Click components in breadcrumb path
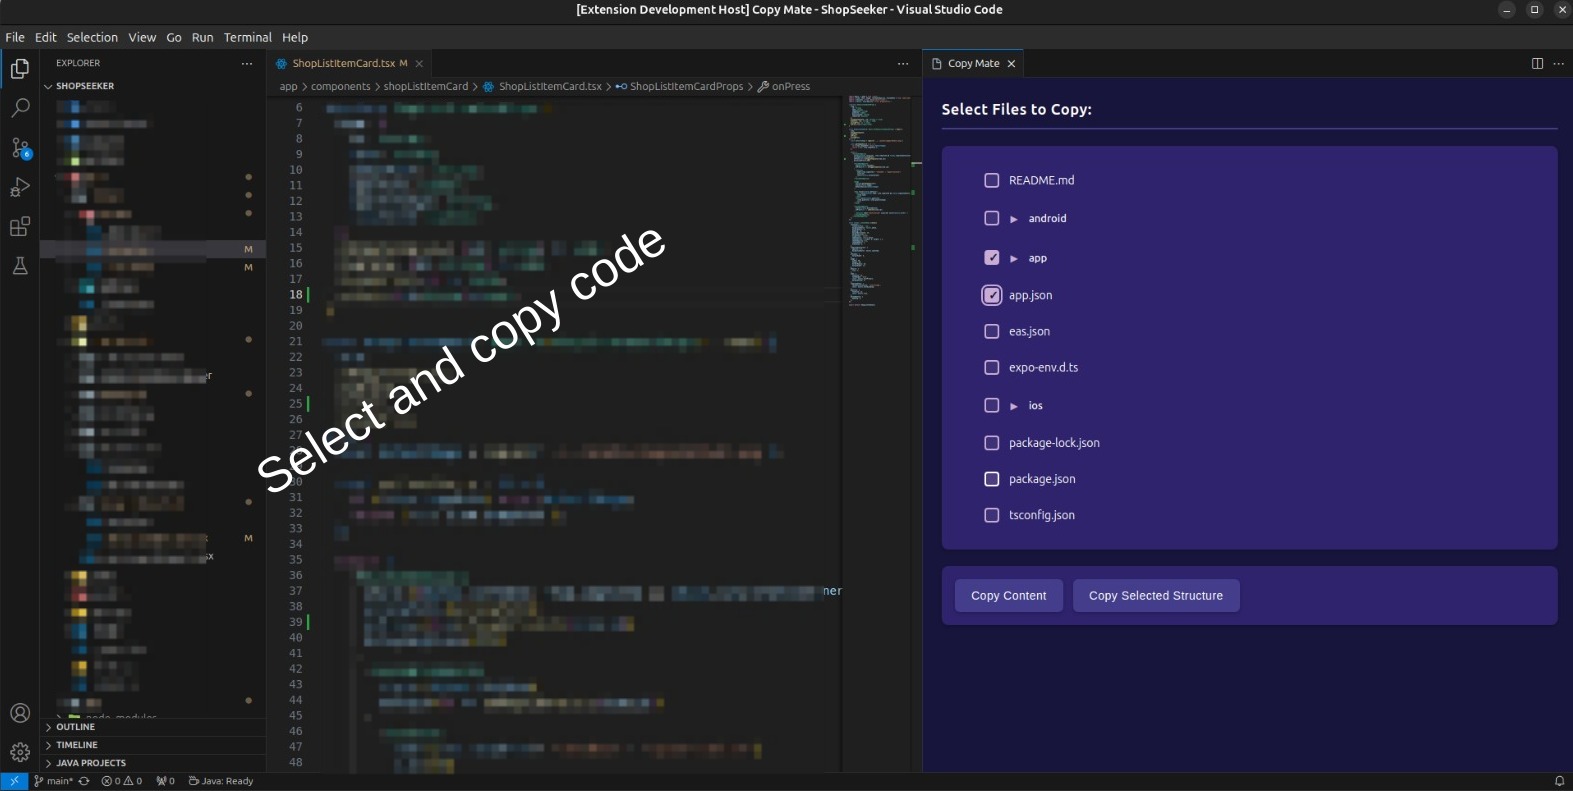Screen dimensions: 1573x791 point(340,86)
